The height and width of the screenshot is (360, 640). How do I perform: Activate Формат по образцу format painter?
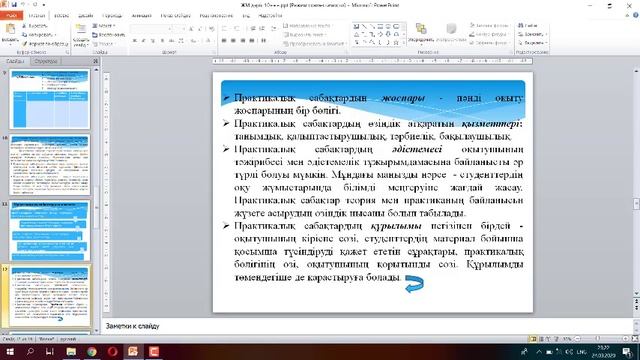click(45, 44)
